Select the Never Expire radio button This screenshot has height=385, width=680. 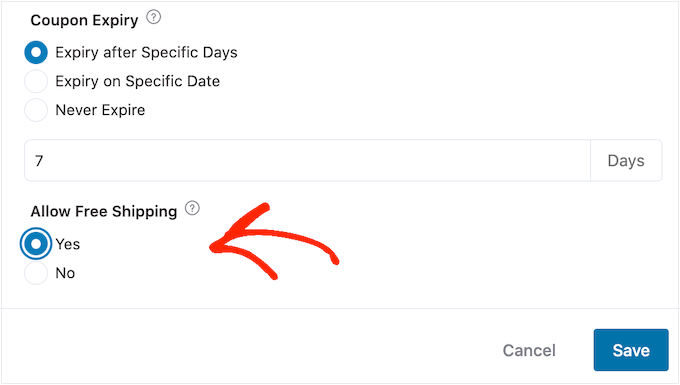36,110
